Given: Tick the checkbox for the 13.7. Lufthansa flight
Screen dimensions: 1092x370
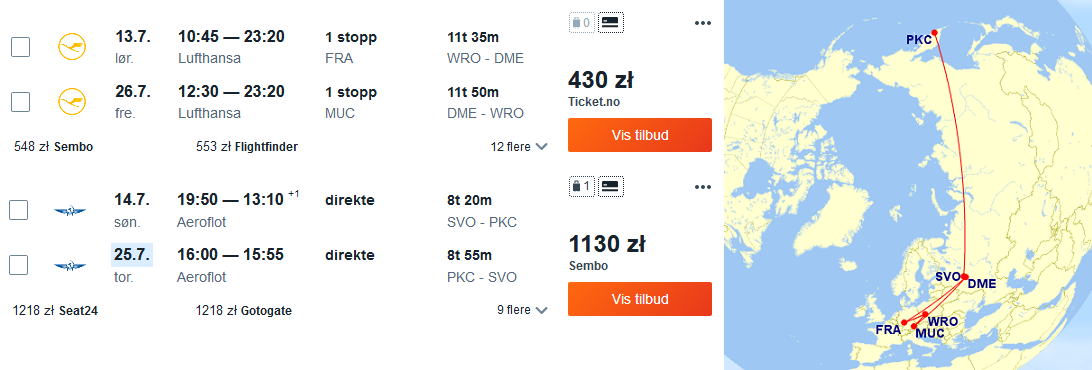Looking at the screenshot, I should click(20, 47).
